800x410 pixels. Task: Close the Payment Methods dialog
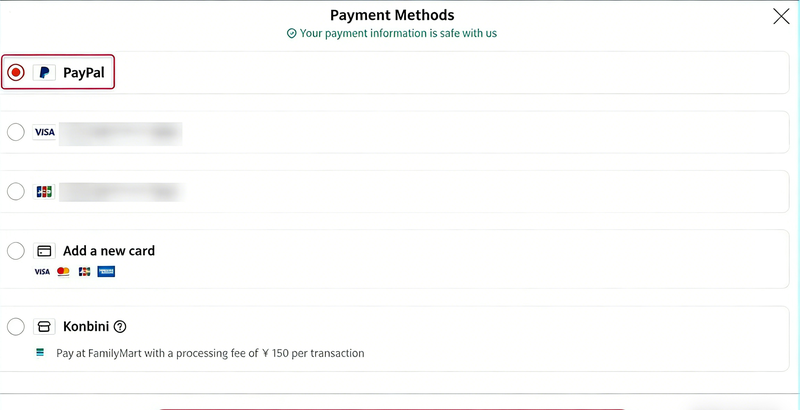coord(781,16)
